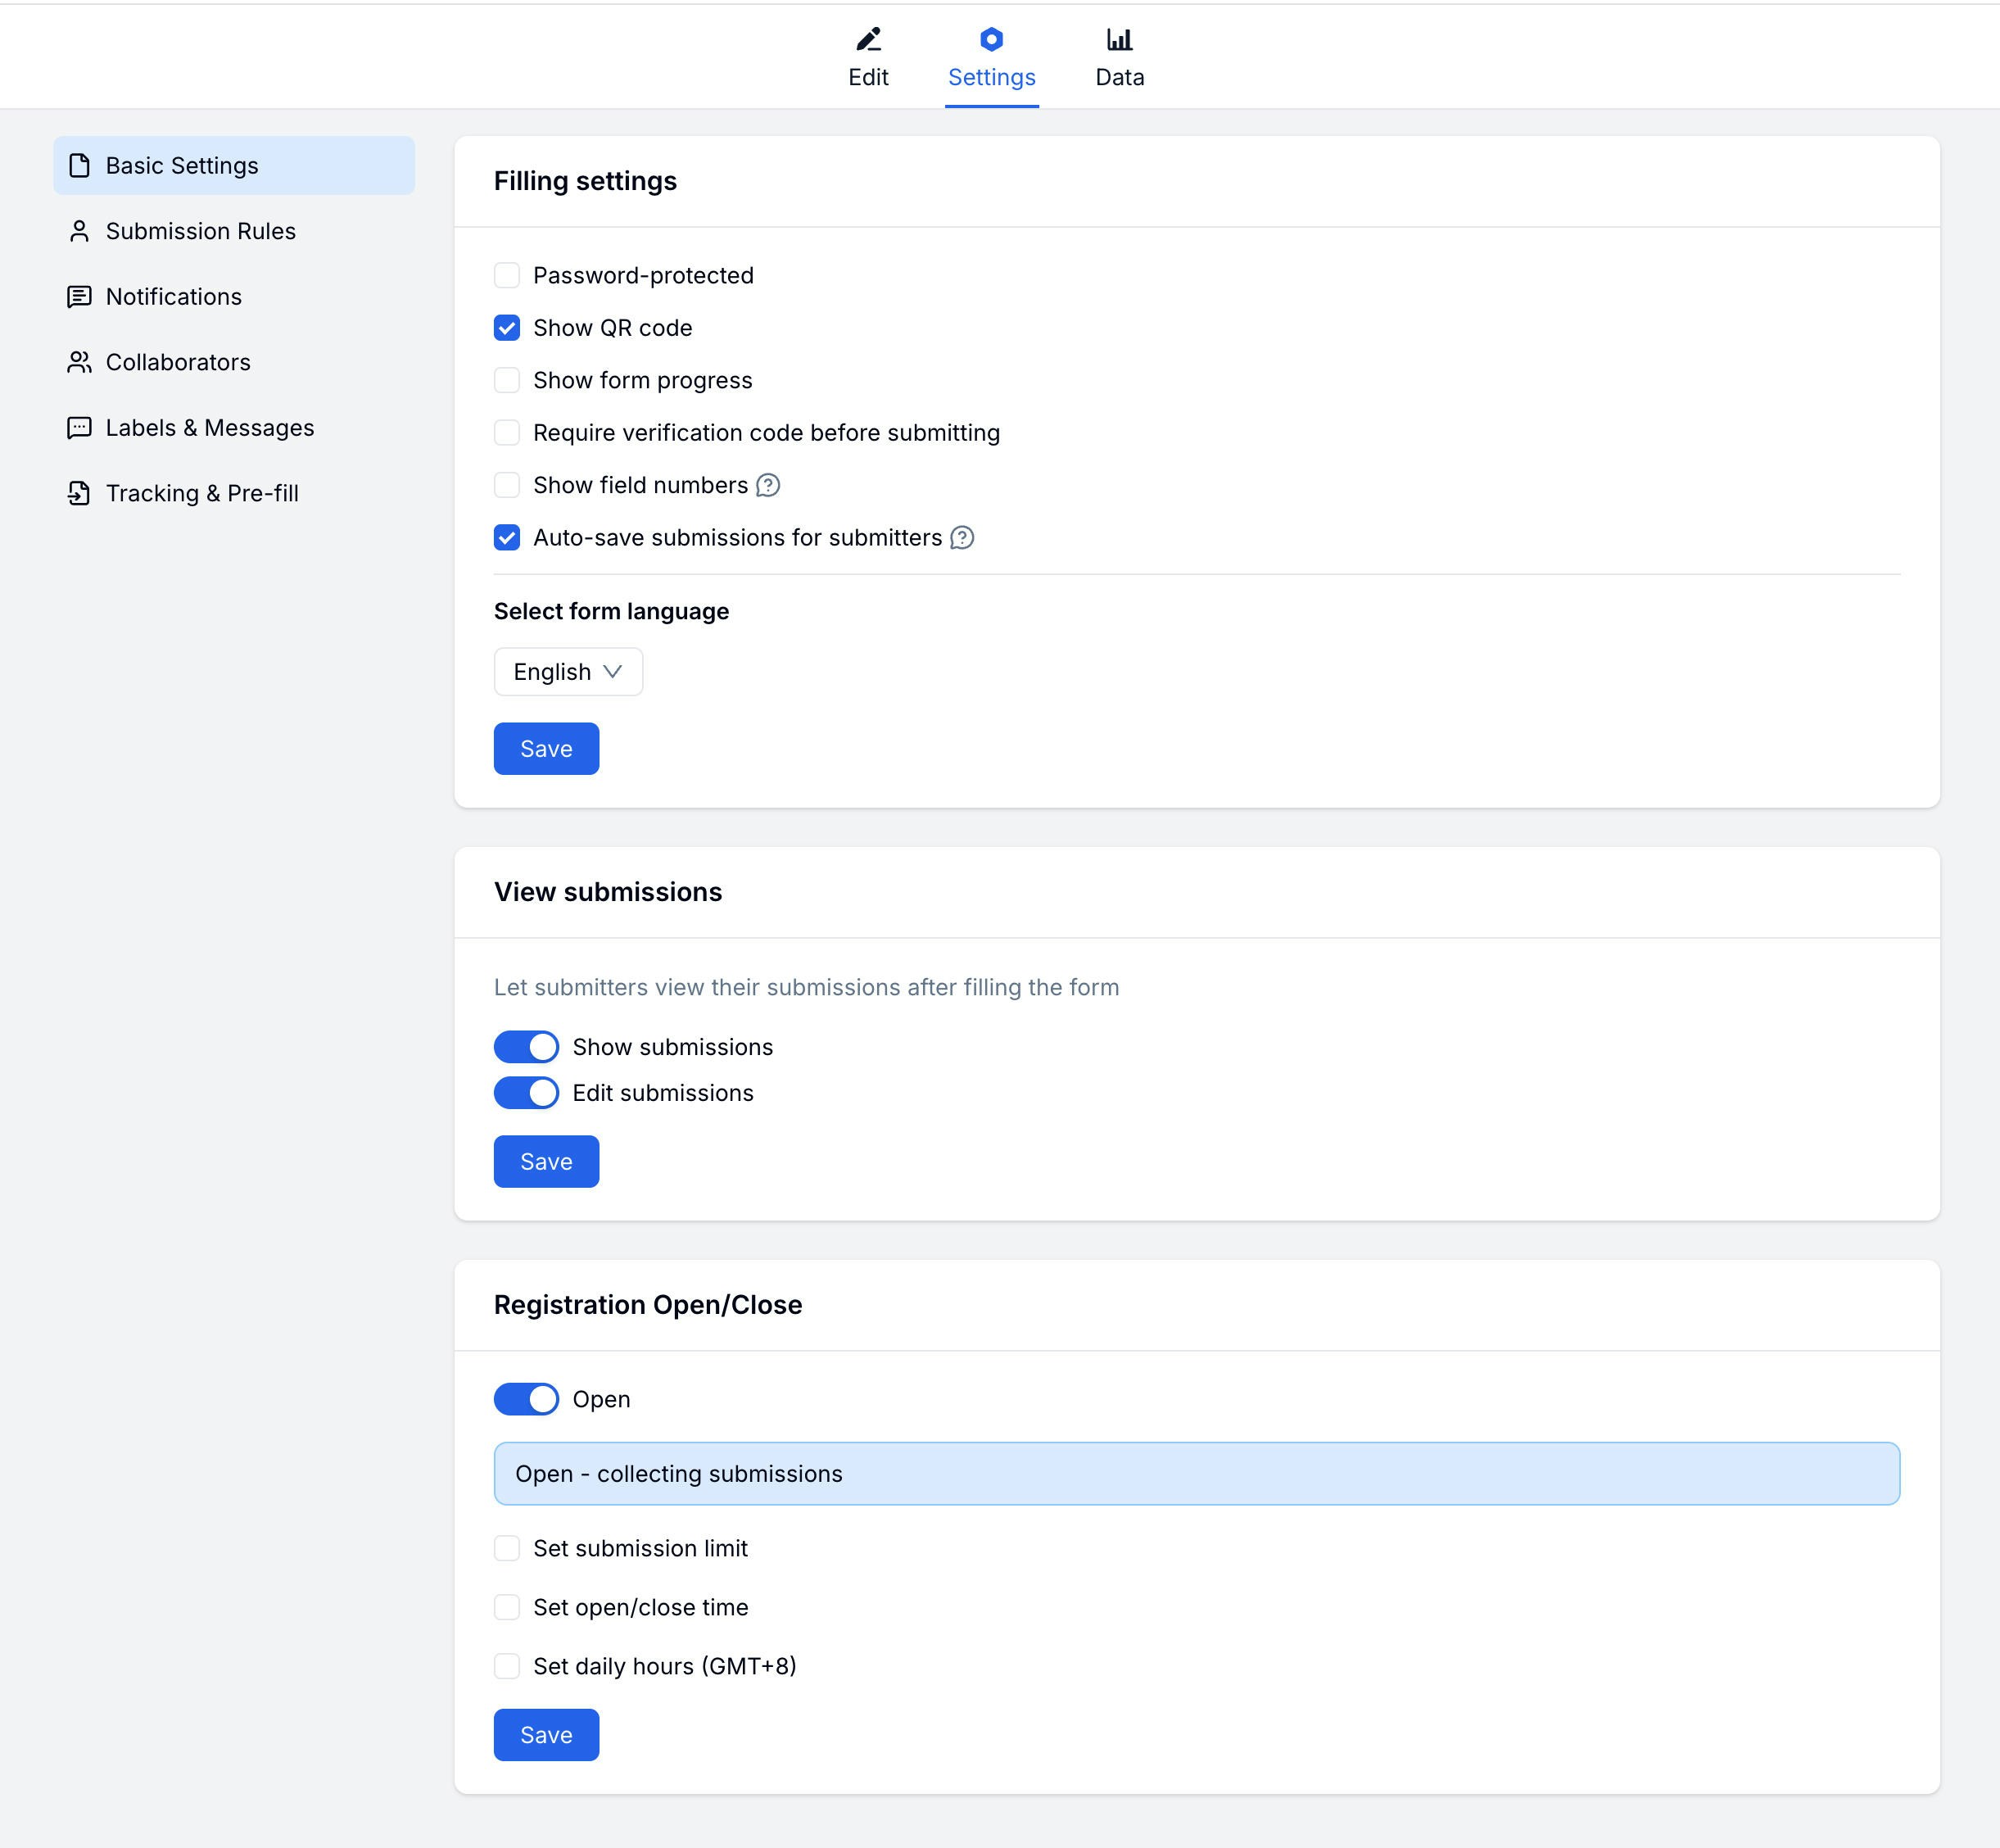The height and width of the screenshot is (1848, 2000).
Task: Click the Edit pencil icon
Action: click(868, 39)
